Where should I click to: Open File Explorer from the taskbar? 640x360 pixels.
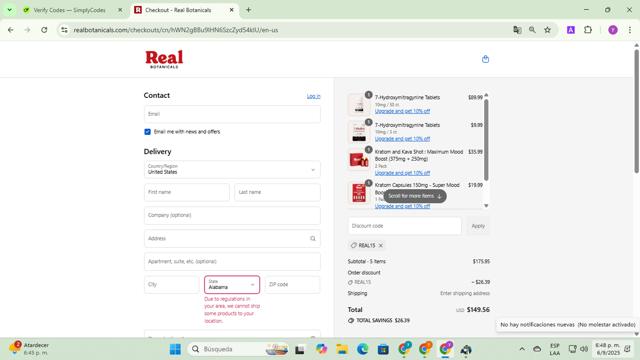pyautogui.click(x=342, y=349)
